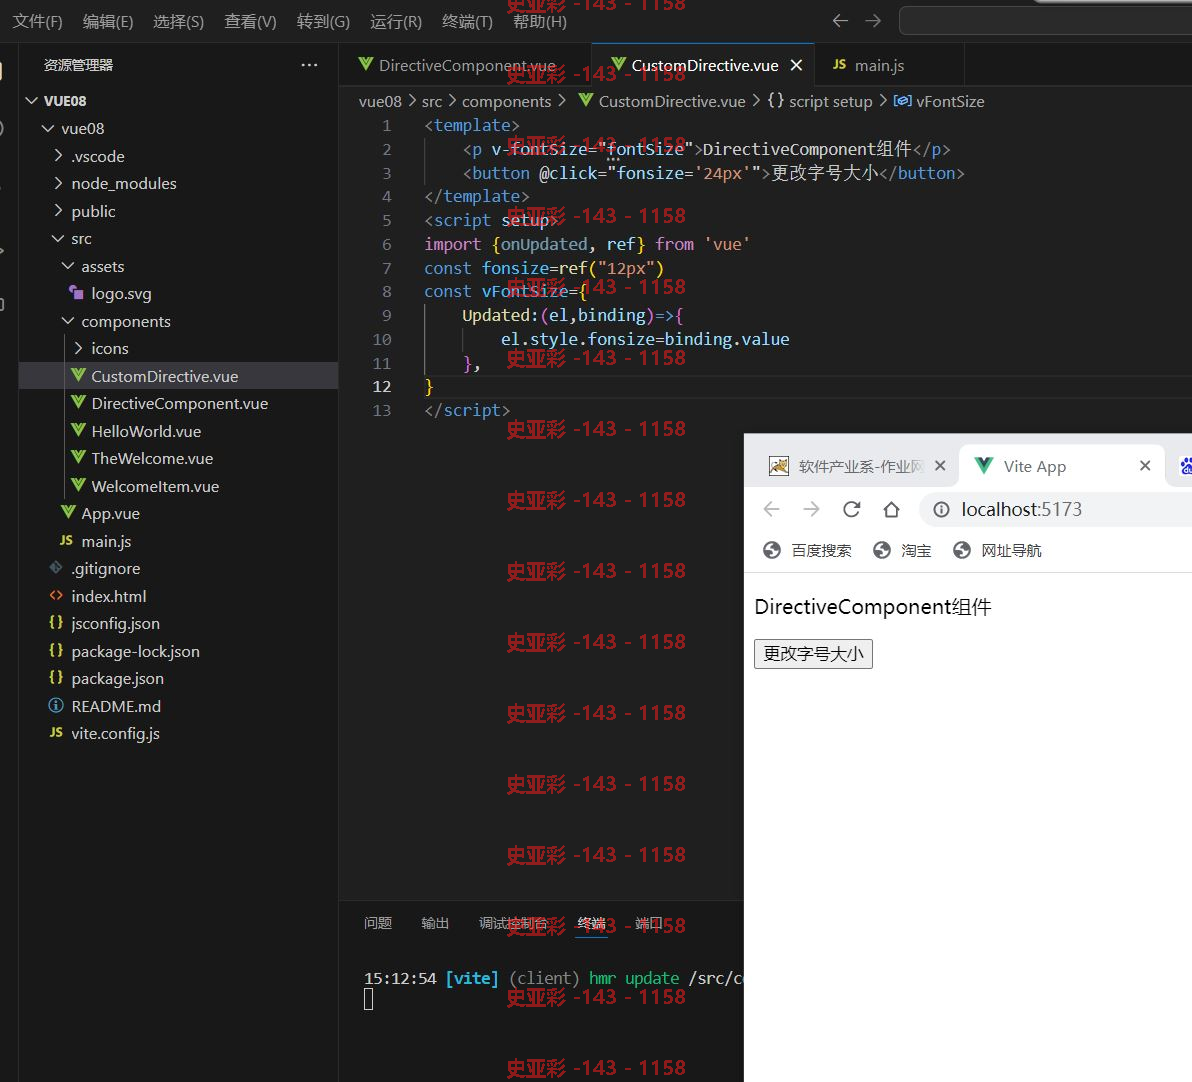Click the script setup breadcrumb
The height and width of the screenshot is (1082, 1192).
click(830, 101)
